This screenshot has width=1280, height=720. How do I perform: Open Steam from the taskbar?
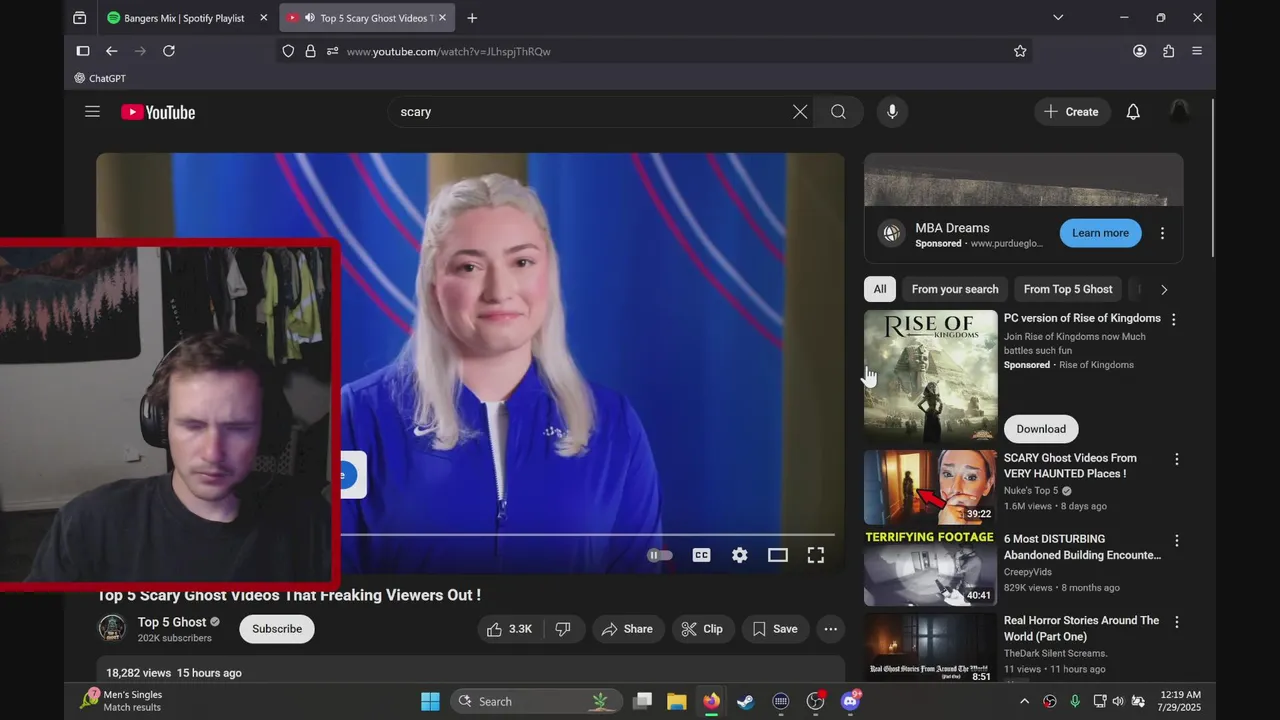tap(746, 701)
